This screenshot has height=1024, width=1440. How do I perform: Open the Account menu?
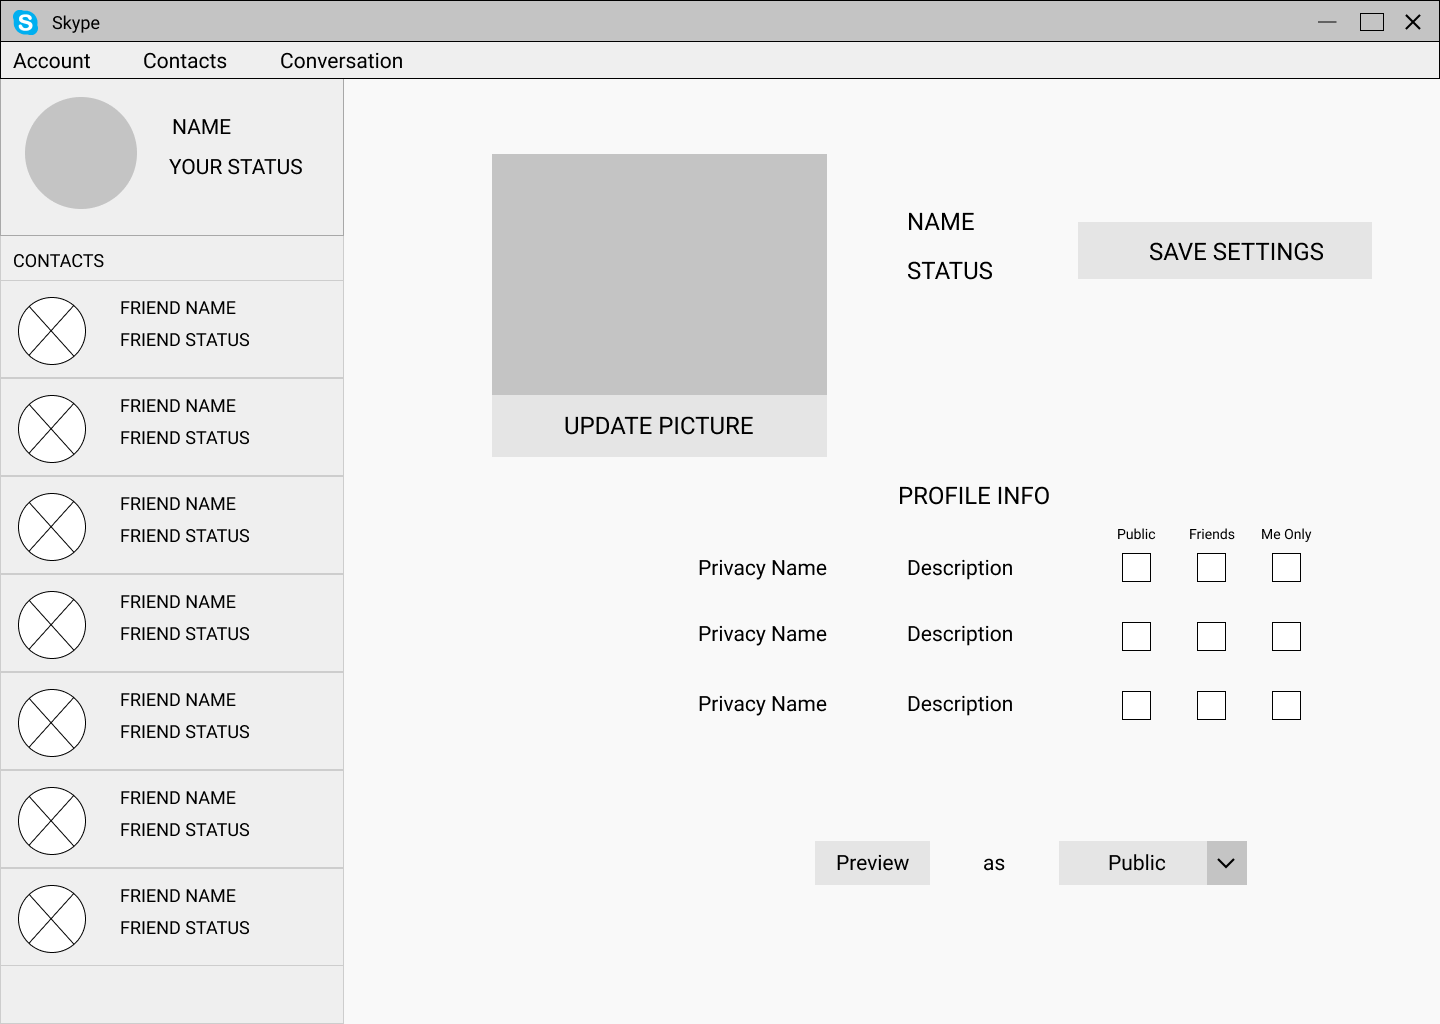(x=51, y=60)
